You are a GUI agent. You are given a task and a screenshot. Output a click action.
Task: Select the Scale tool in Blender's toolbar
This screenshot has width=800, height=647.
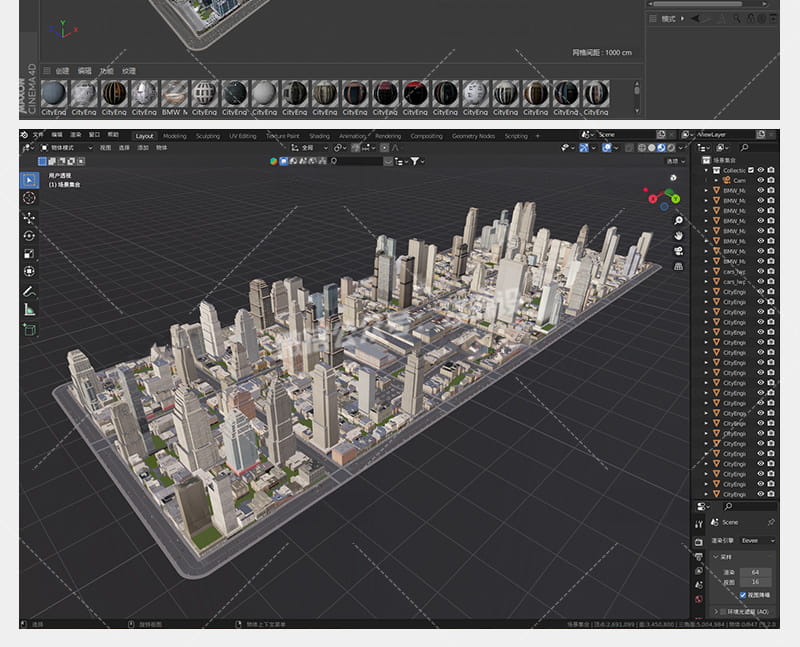click(x=30, y=254)
